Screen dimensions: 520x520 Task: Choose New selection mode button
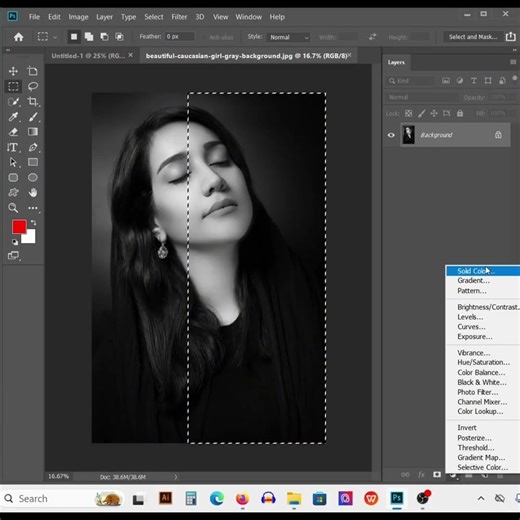pyautogui.click(x=74, y=37)
